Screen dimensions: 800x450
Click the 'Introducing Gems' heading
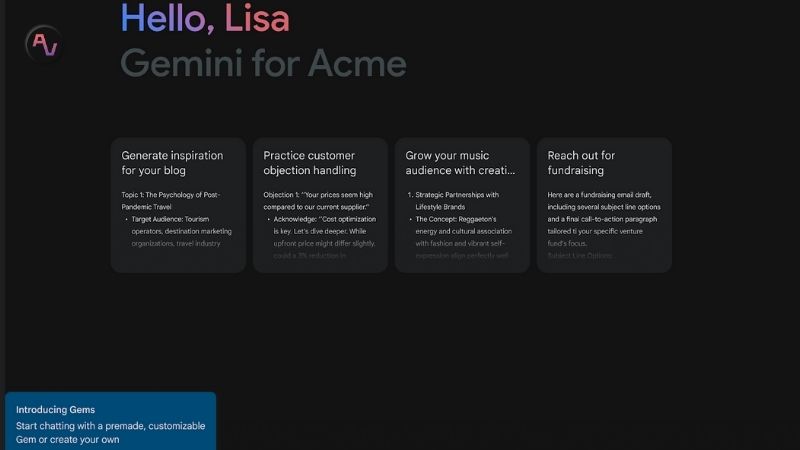pos(55,410)
